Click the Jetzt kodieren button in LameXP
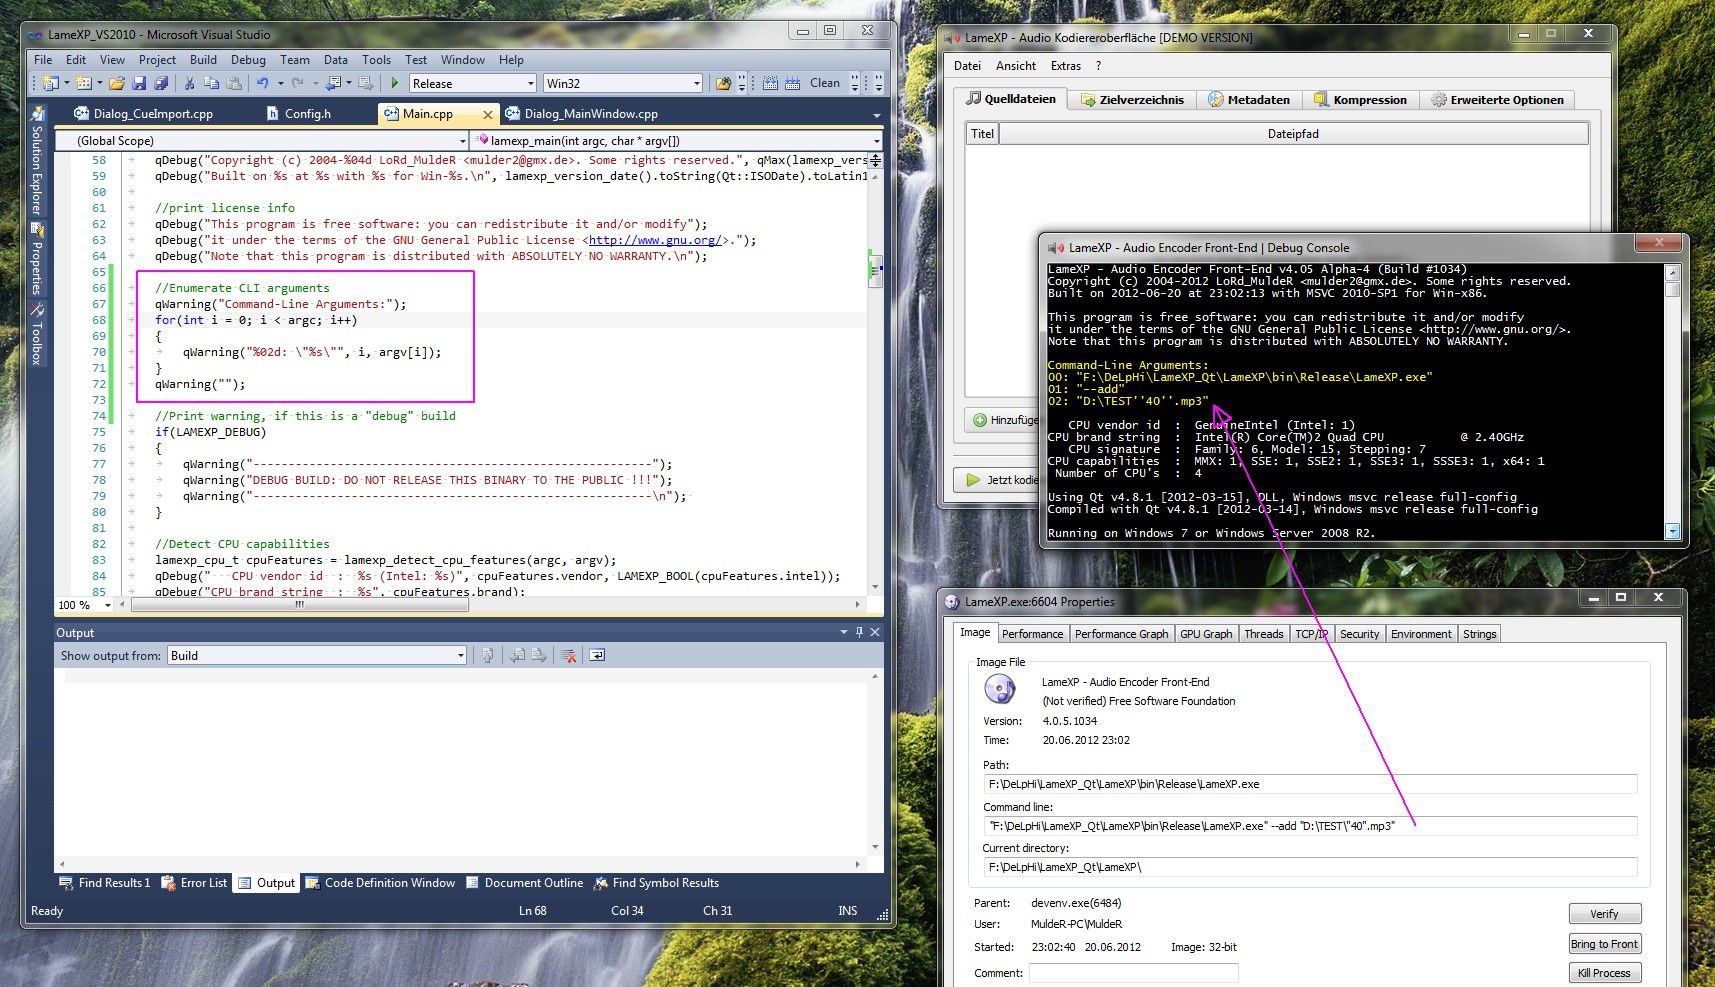1715x987 pixels. 997,480
